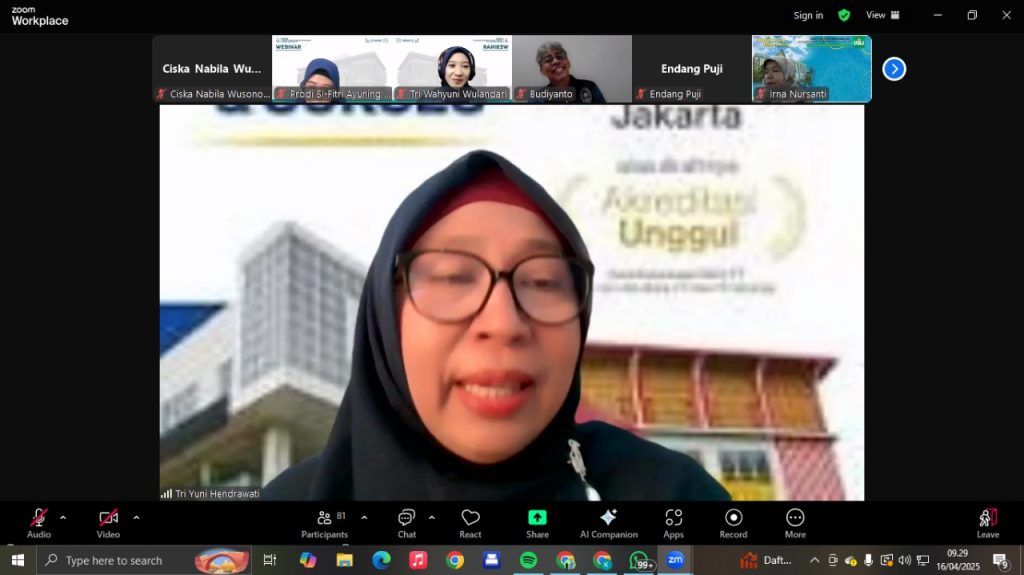Click Sign in at top
This screenshot has width=1024, height=575.
point(808,15)
